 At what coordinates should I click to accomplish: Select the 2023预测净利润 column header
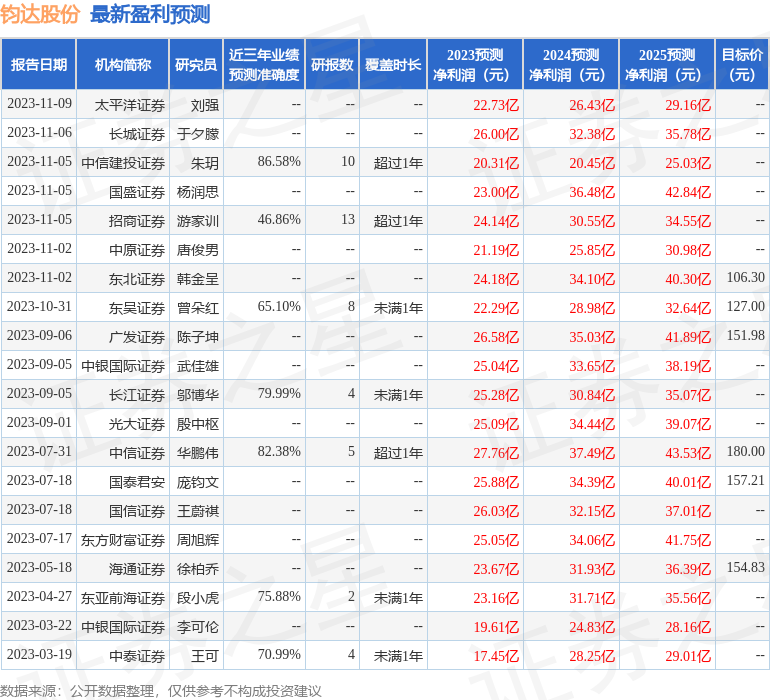[475, 64]
